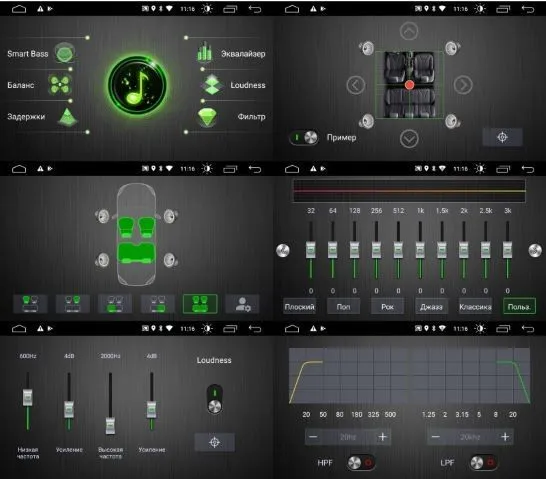This screenshot has height=479, width=546.
Task: Click the 1k equalizer band slider
Action: tap(420, 250)
